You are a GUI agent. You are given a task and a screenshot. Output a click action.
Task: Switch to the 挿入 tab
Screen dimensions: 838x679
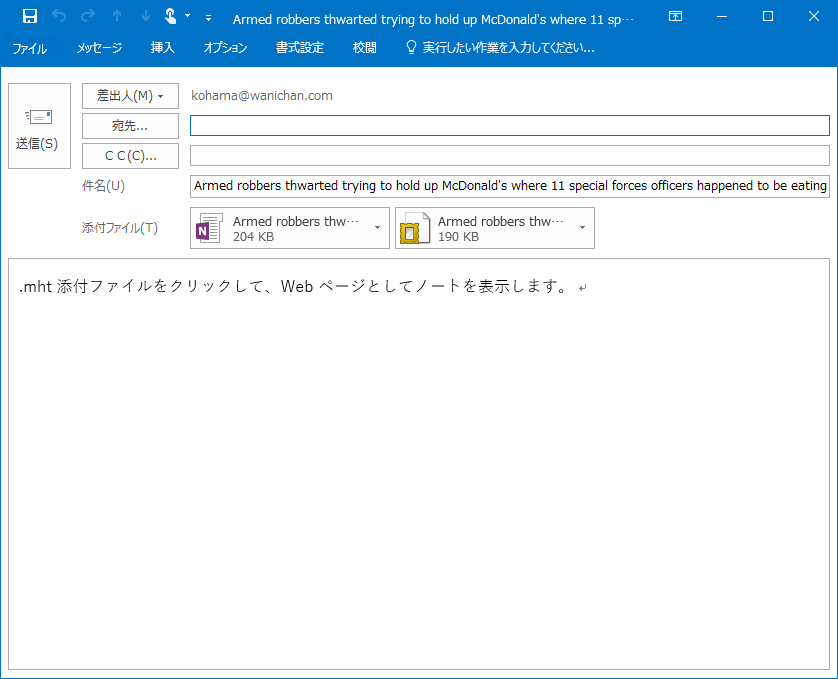162,48
